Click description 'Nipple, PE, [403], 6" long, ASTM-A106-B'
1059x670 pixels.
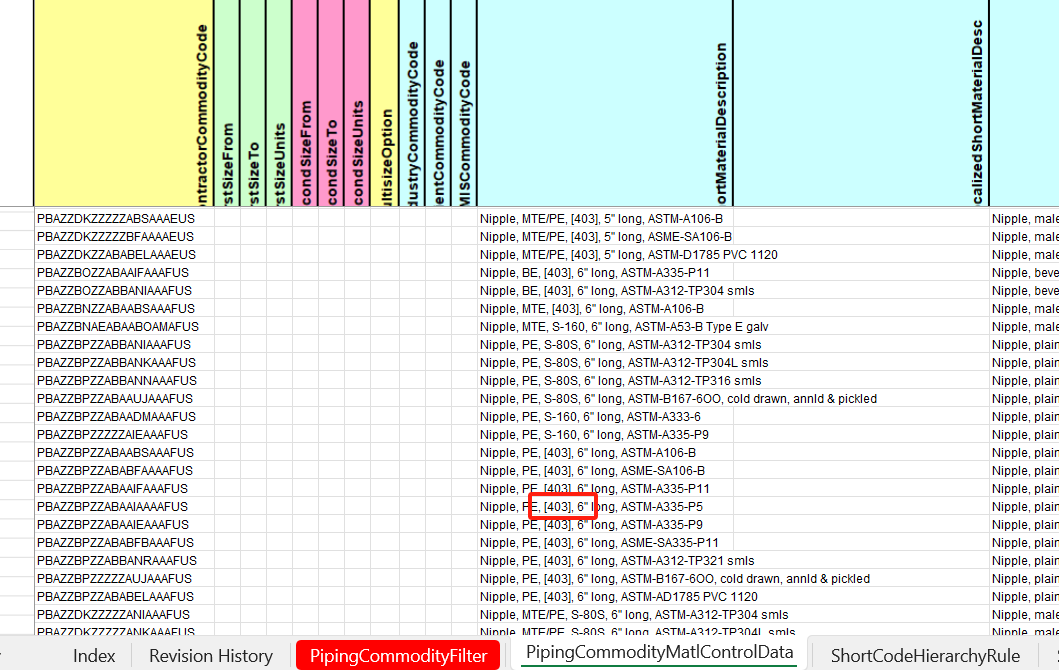588,453
